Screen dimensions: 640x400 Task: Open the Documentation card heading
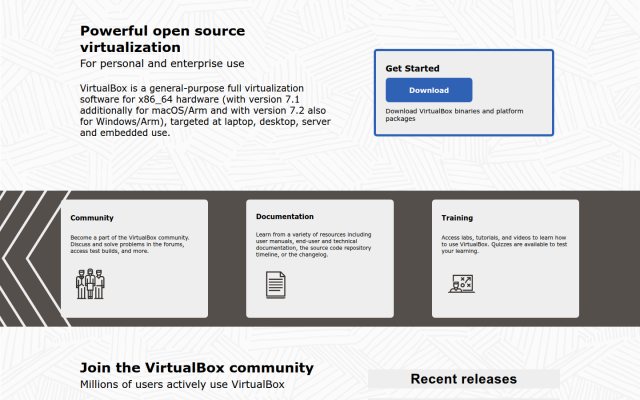[x=285, y=217]
